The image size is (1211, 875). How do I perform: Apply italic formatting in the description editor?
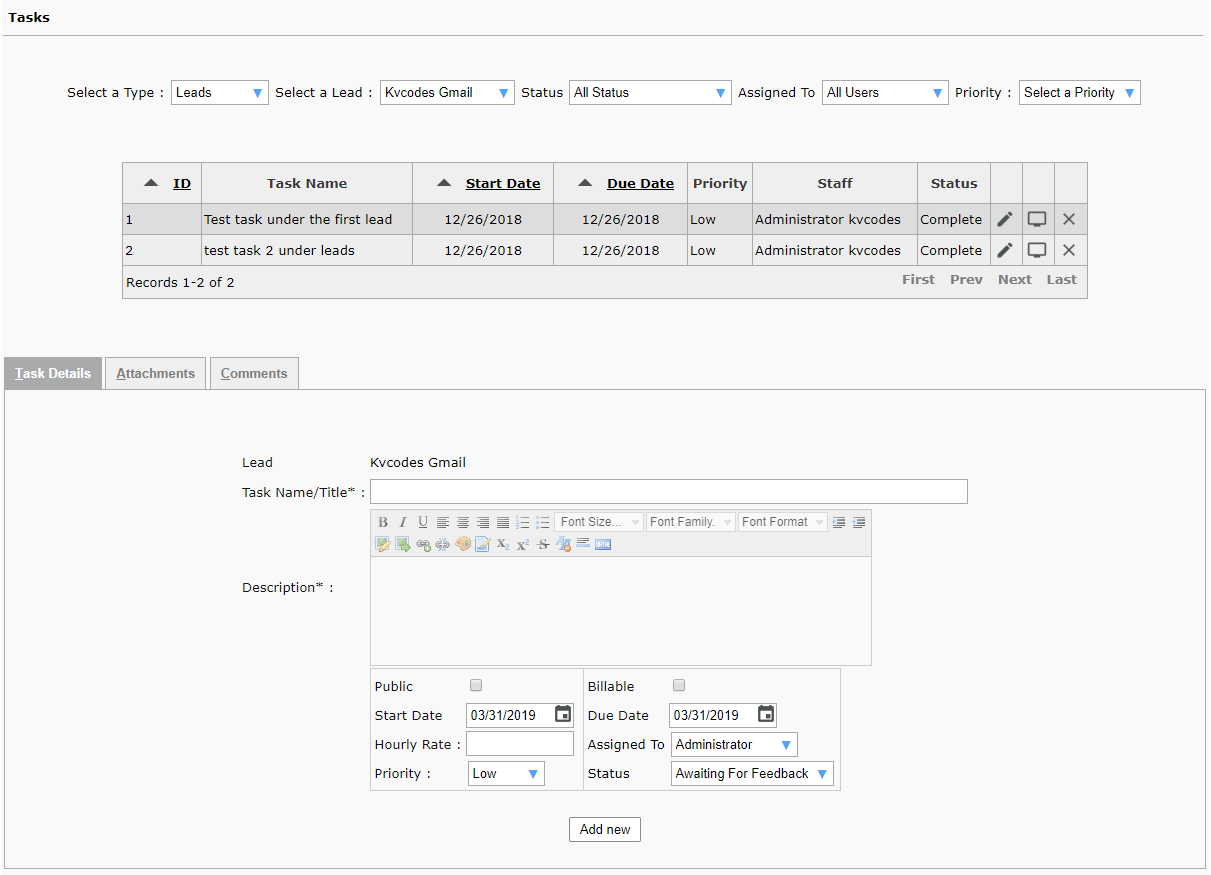click(403, 522)
